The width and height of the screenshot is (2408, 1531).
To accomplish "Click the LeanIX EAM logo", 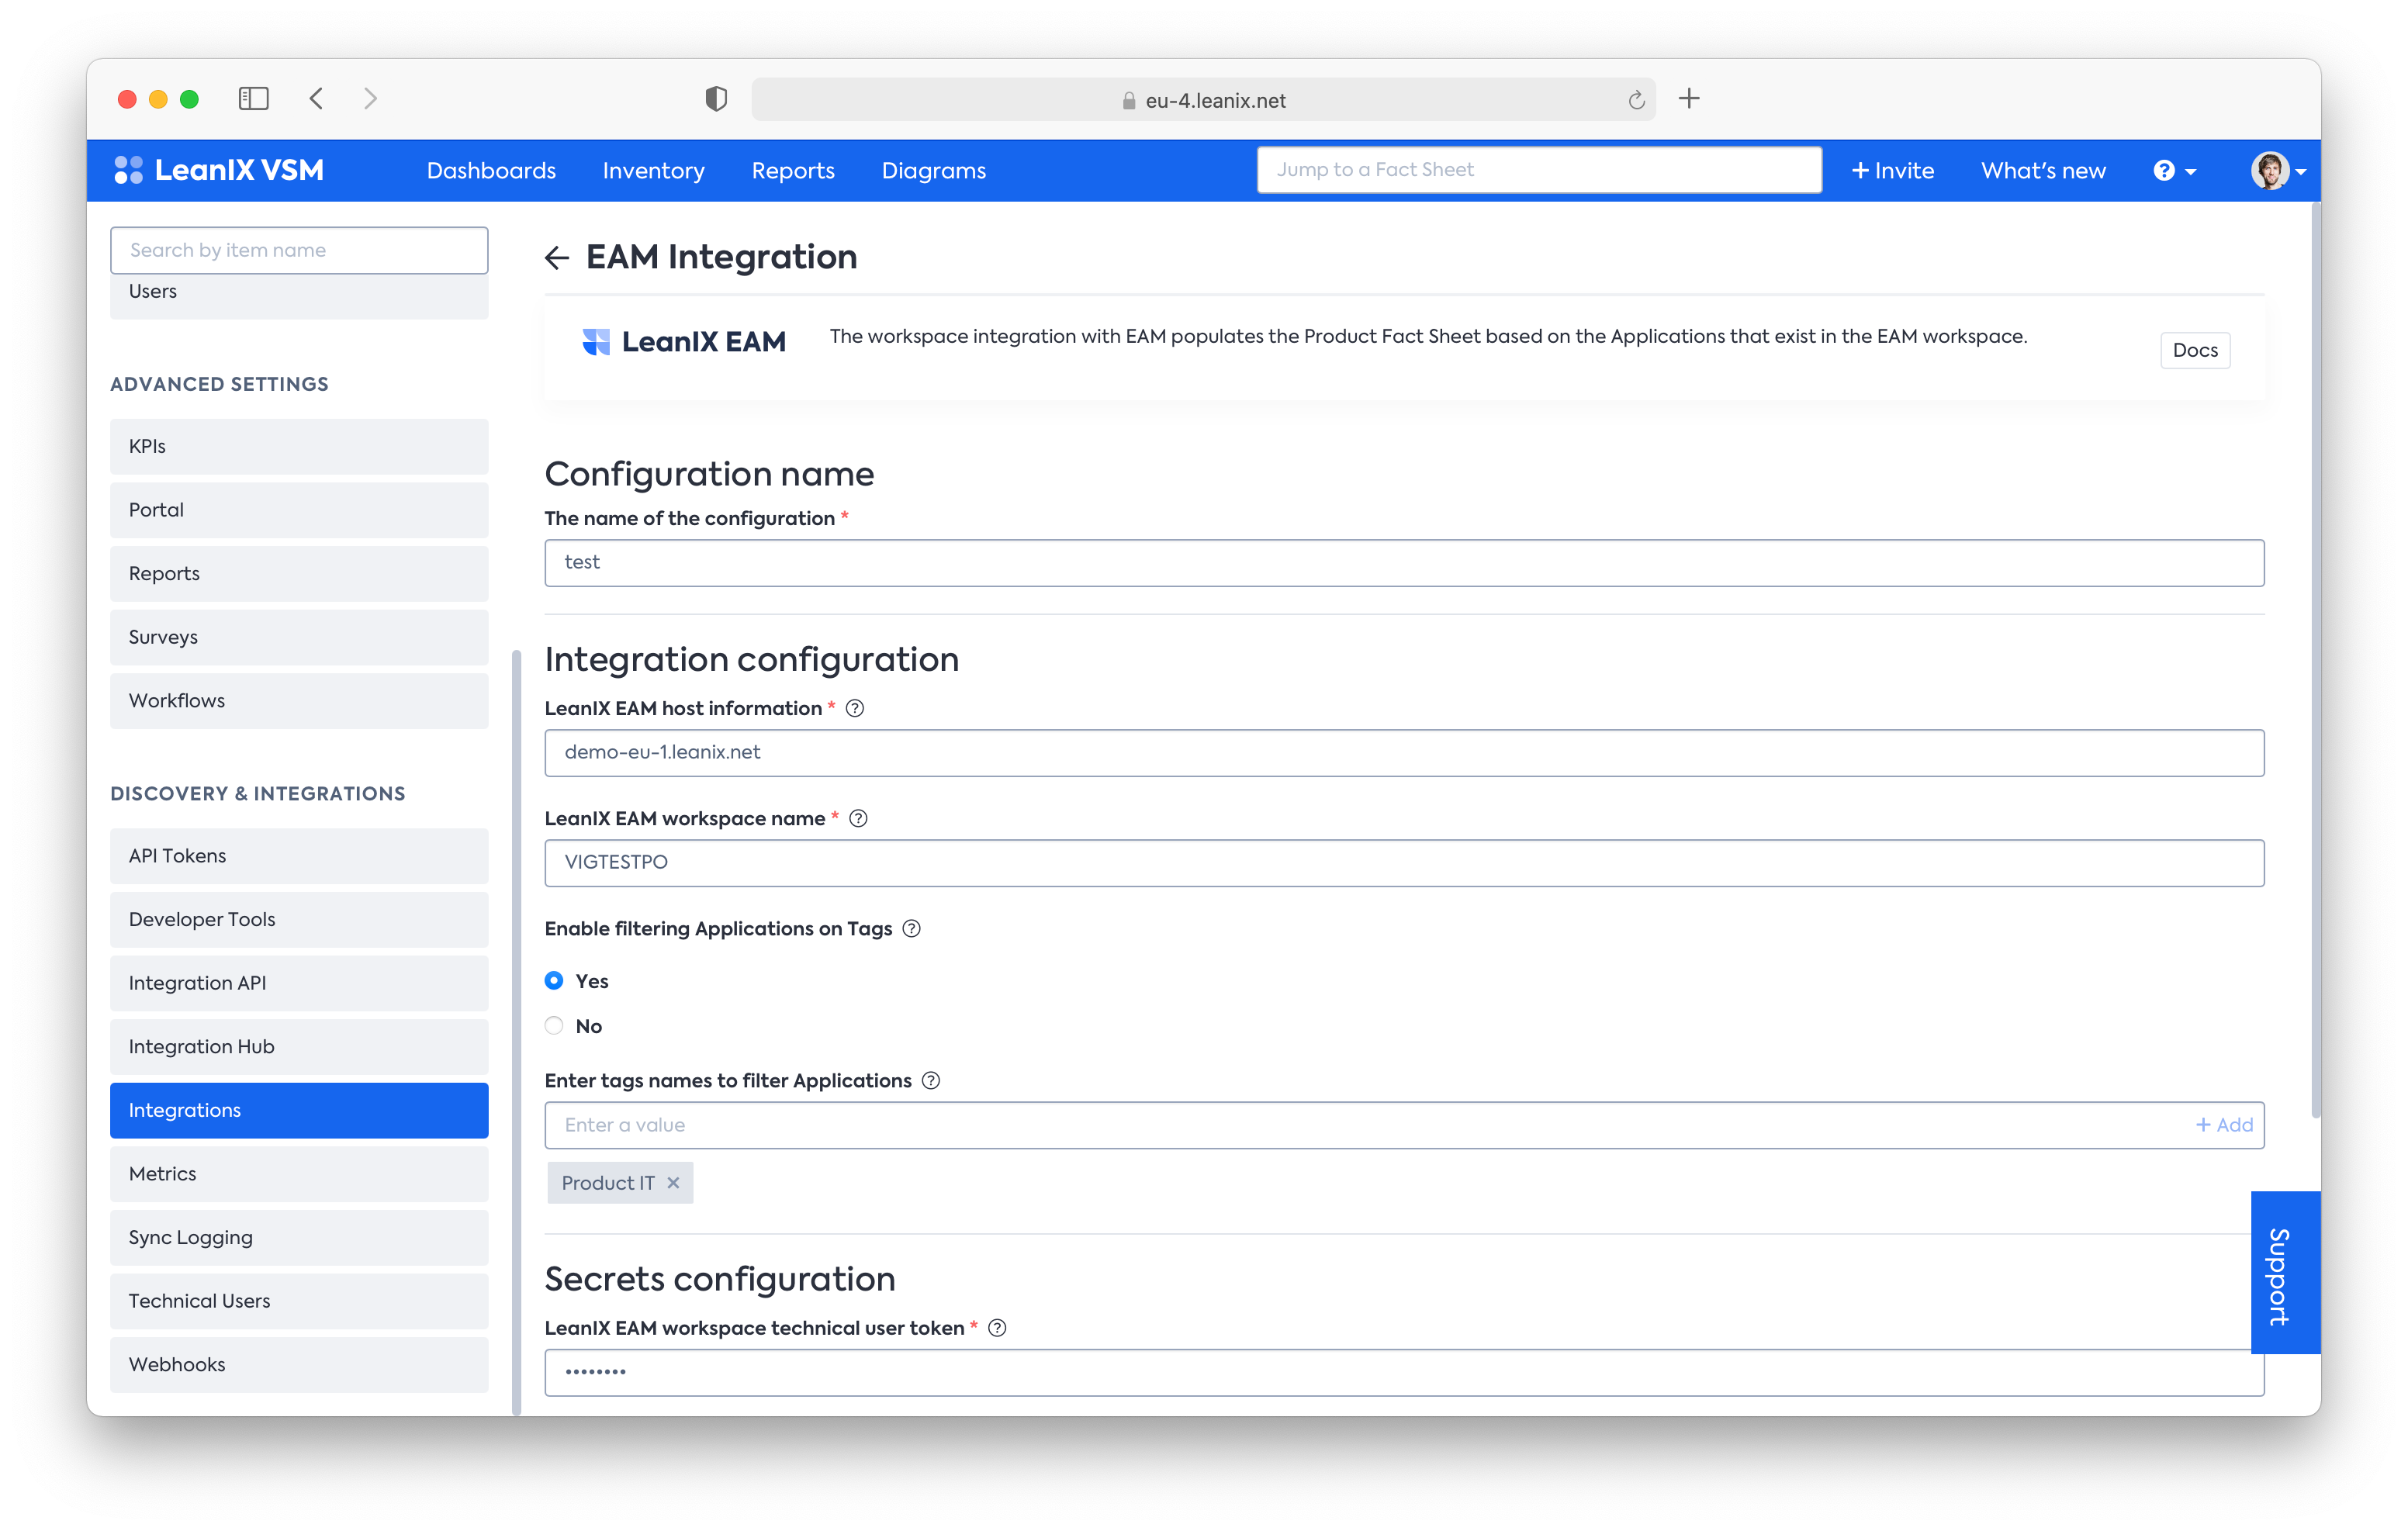I will click(684, 341).
